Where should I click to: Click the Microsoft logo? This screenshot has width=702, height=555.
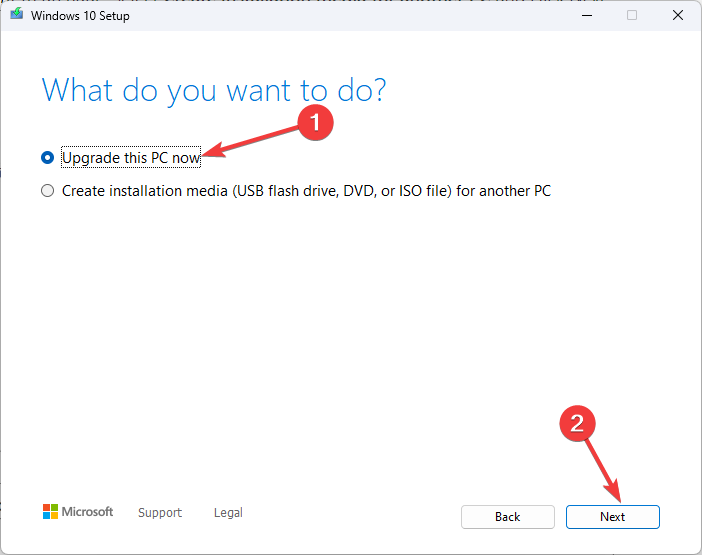tap(78, 512)
